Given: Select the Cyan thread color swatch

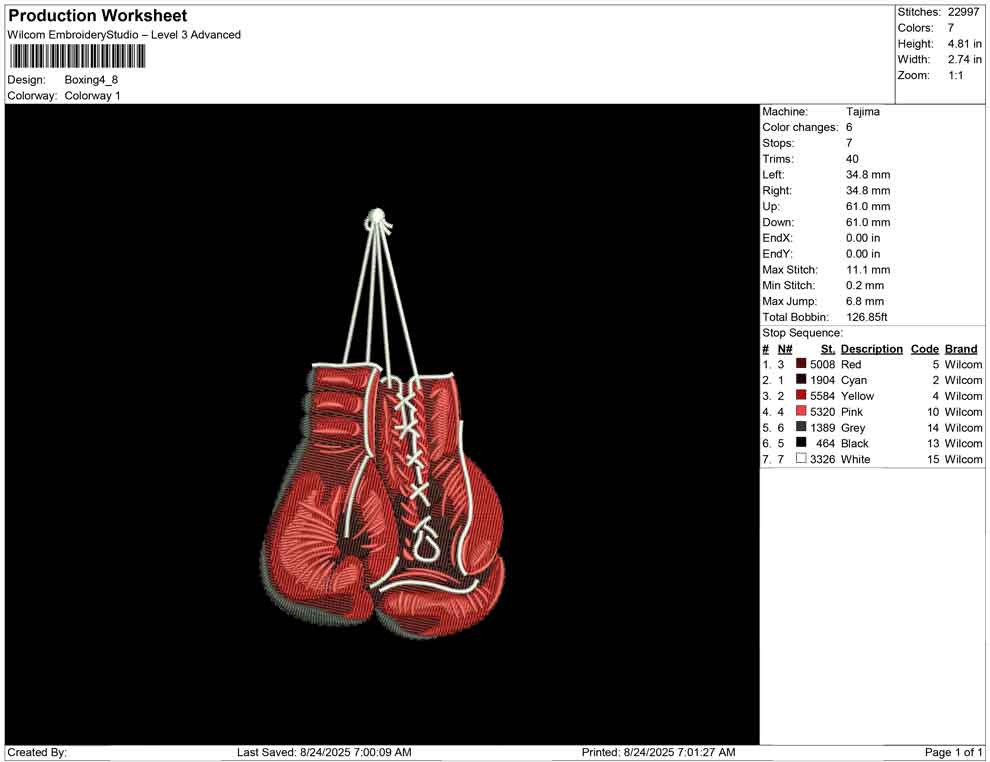Looking at the screenshot, I should click(x=801, y=381).
